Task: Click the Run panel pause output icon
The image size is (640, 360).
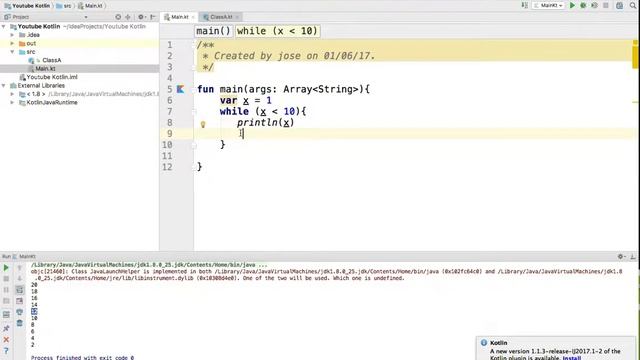Action: [x=6, y=290]
